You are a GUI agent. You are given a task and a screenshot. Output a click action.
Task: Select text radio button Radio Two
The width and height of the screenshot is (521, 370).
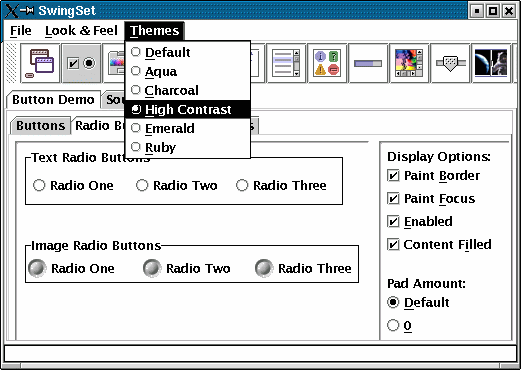[177, 185]
